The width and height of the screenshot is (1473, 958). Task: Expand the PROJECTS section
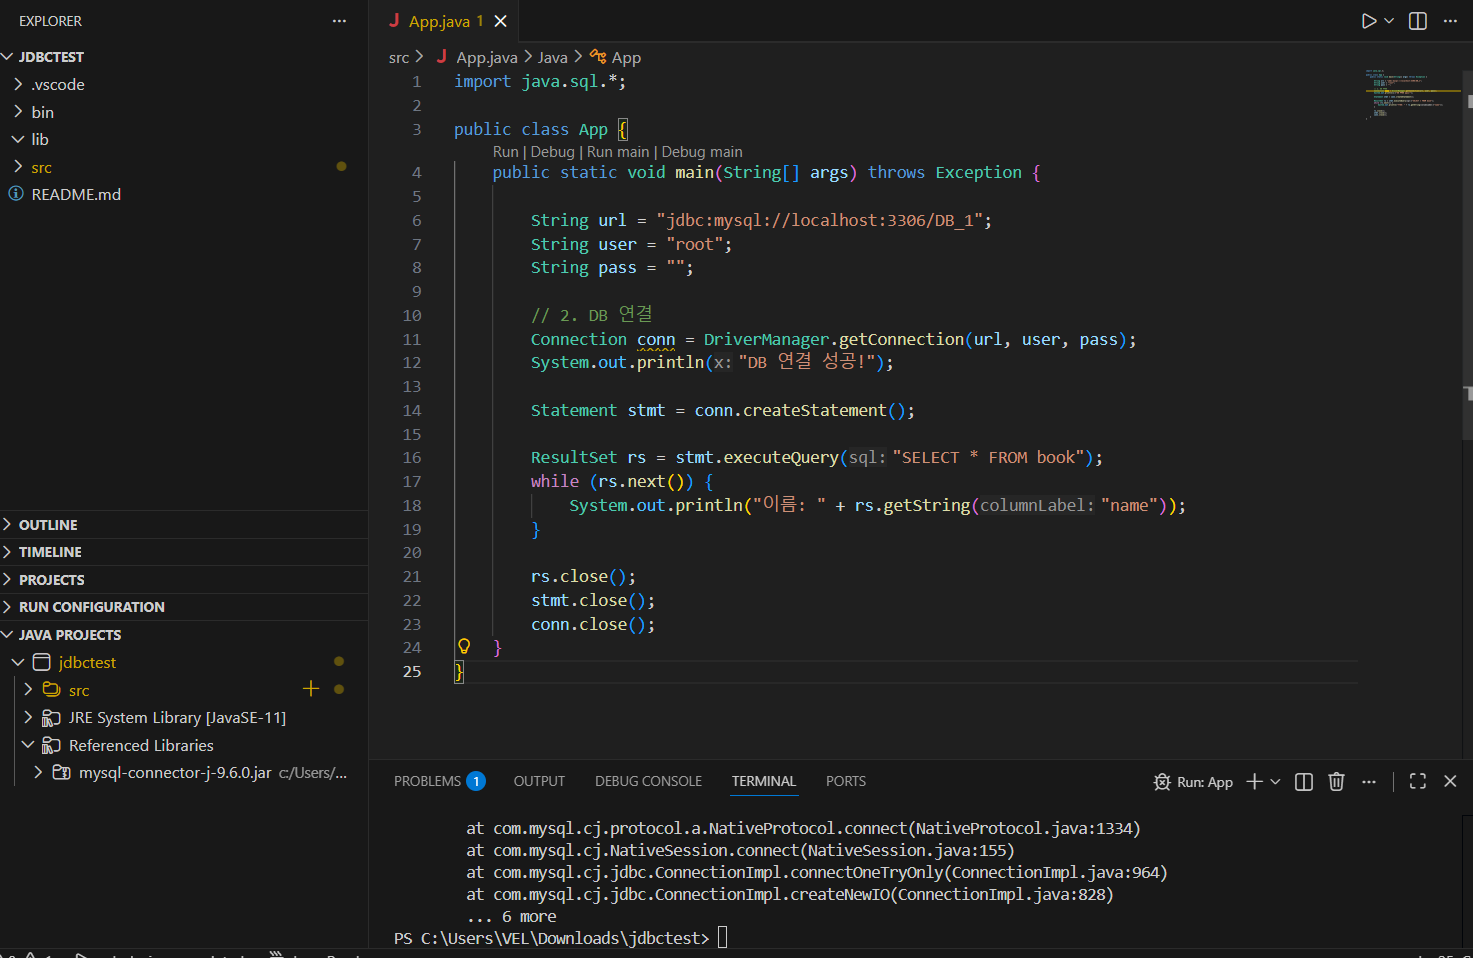tap(8, 580)
